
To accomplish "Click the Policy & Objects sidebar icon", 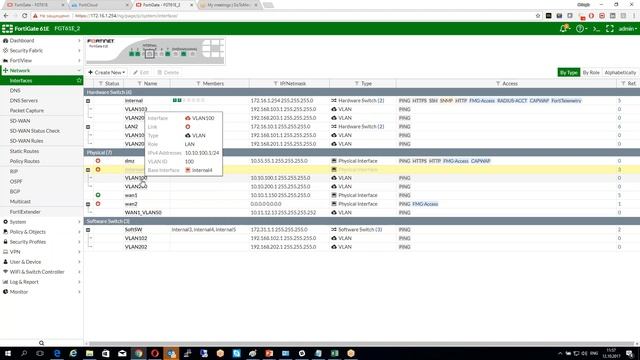I will (5, 231).
